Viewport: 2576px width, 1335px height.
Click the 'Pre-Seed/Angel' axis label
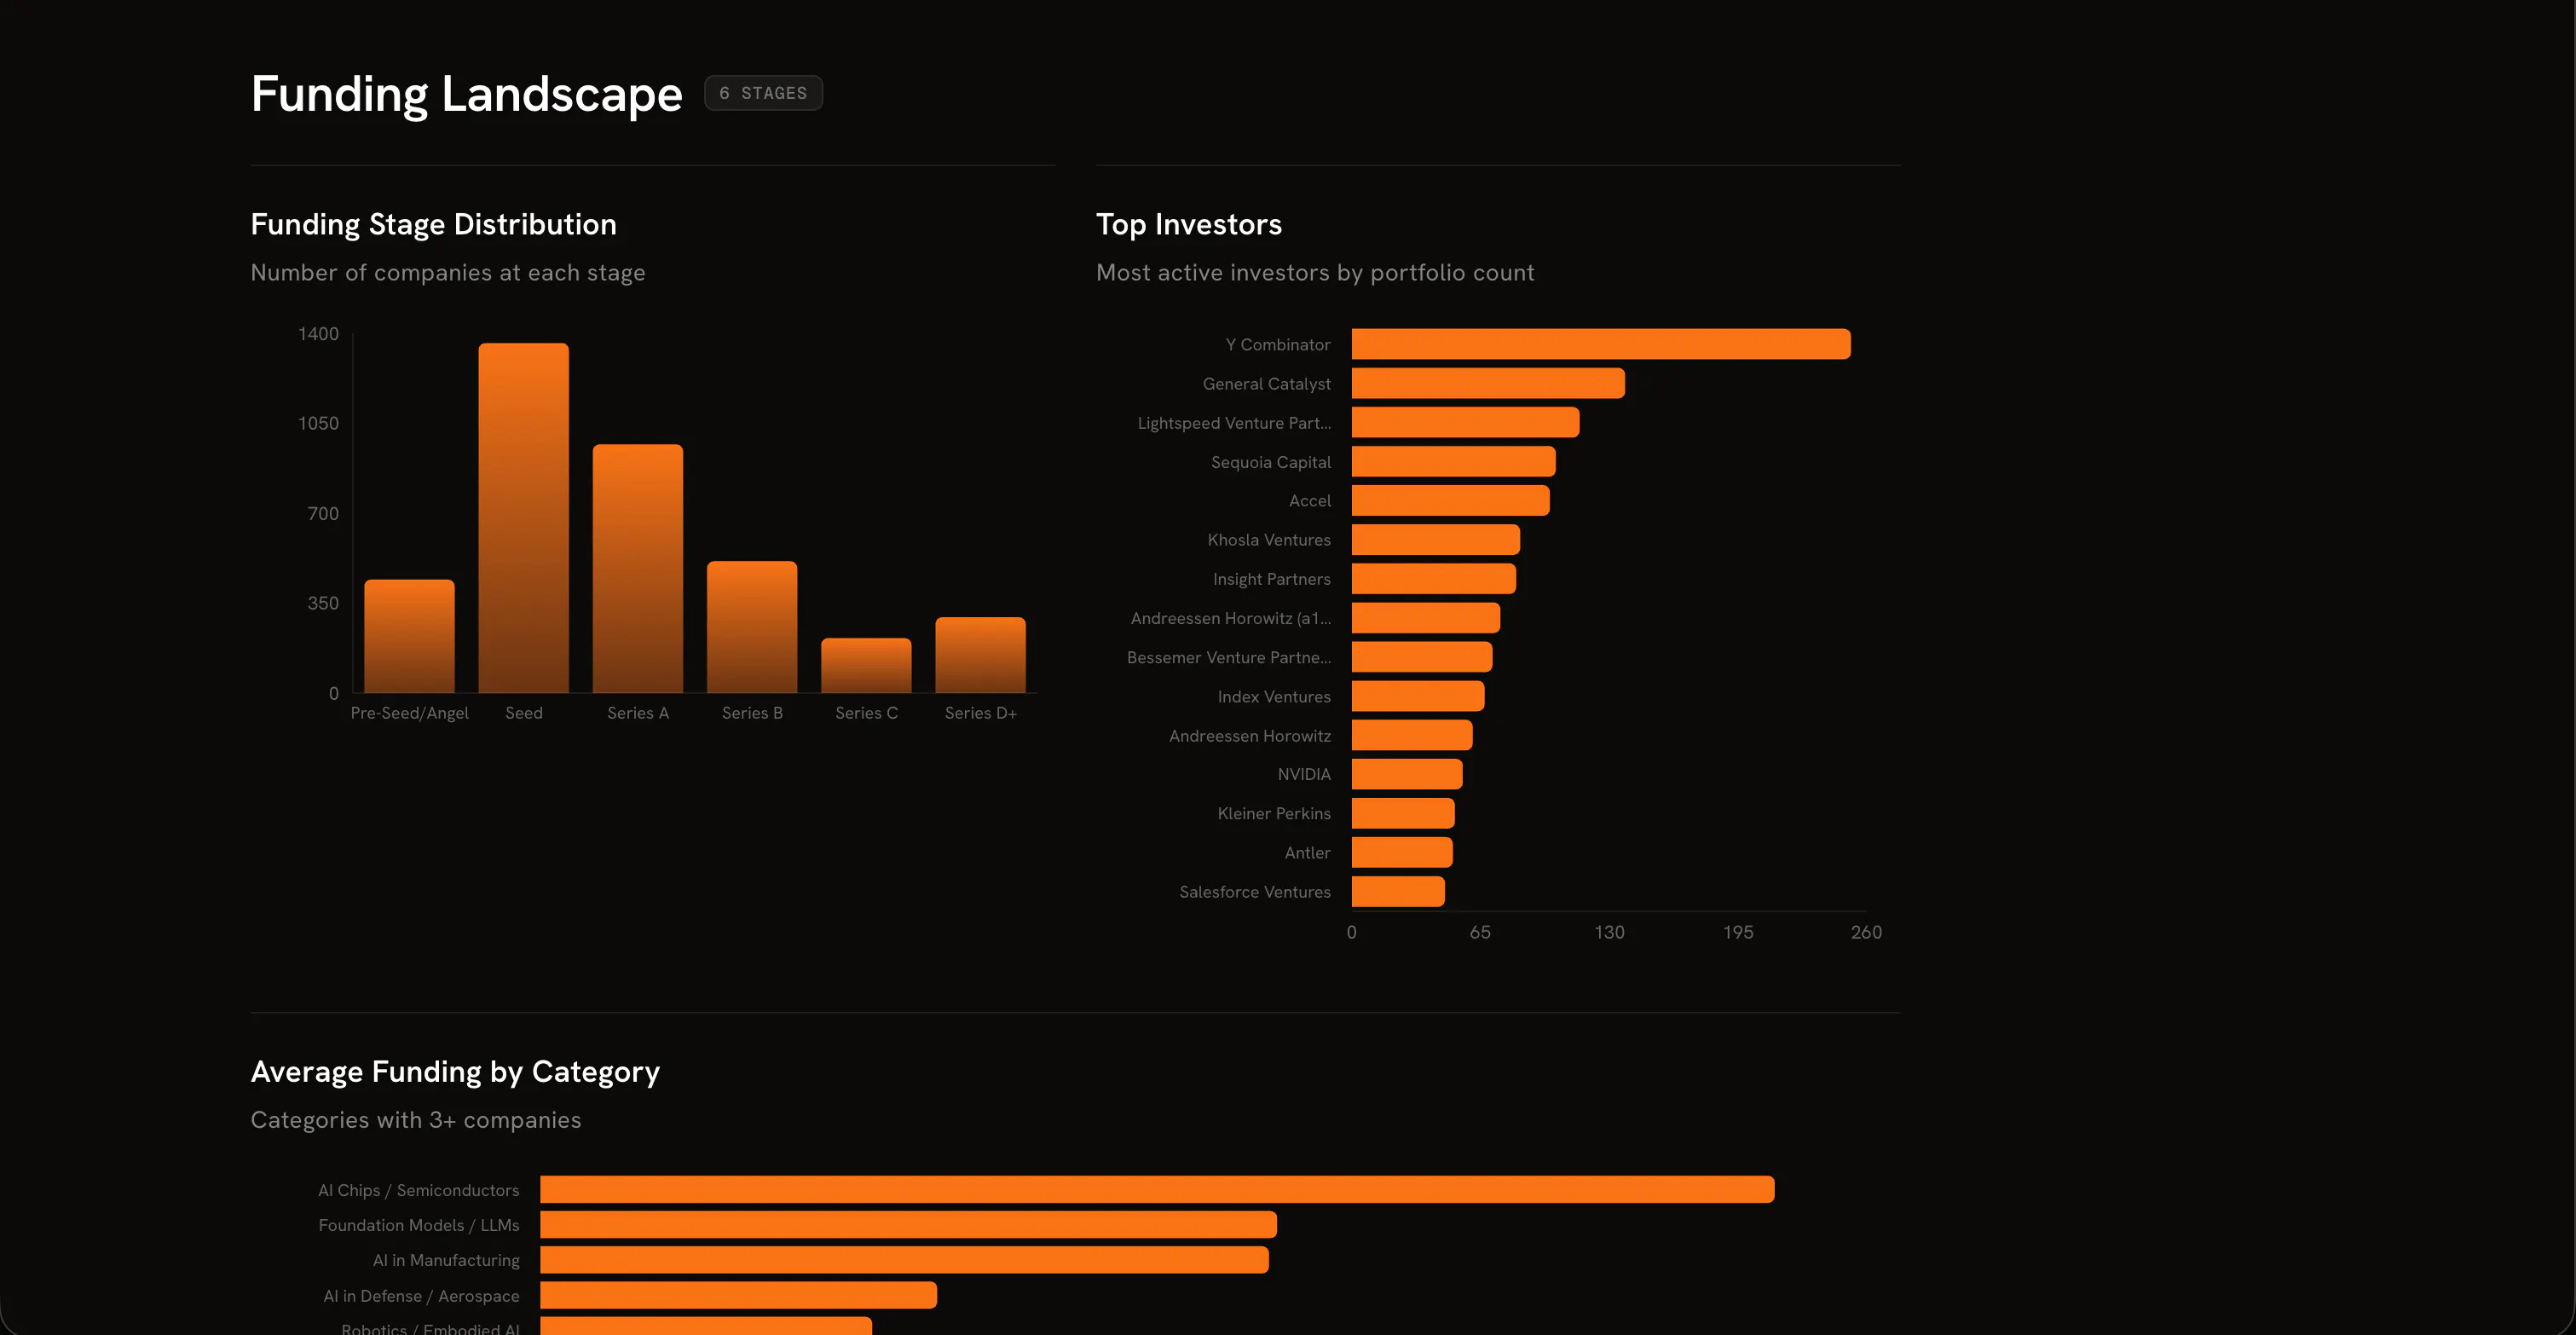[409, 713]
